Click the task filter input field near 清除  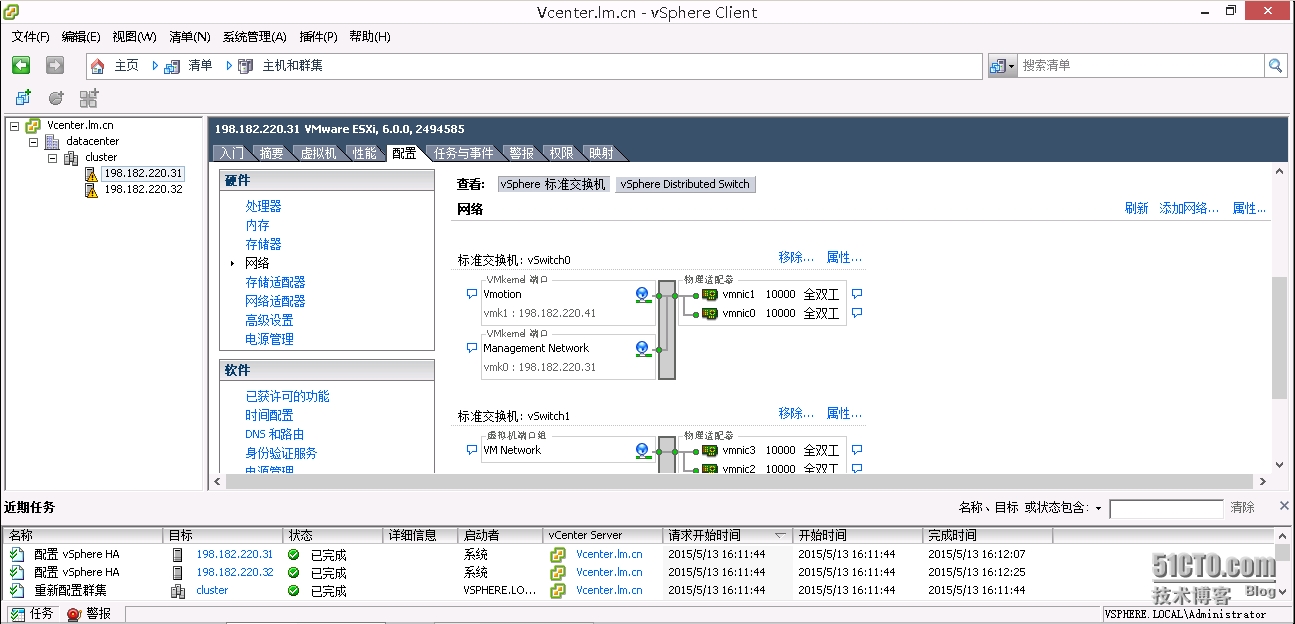[x=1165, y=507]
